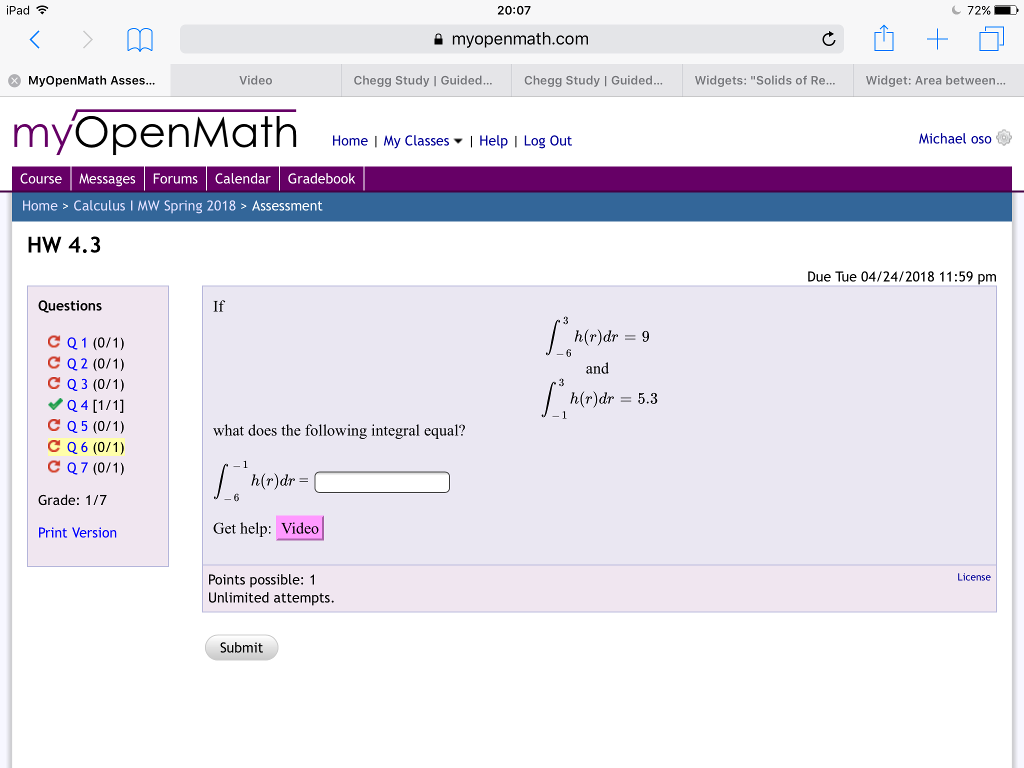The width and height of the screenshot is (1024, 768).
Task: Show Safari tab overview
Action: point(991,40)
